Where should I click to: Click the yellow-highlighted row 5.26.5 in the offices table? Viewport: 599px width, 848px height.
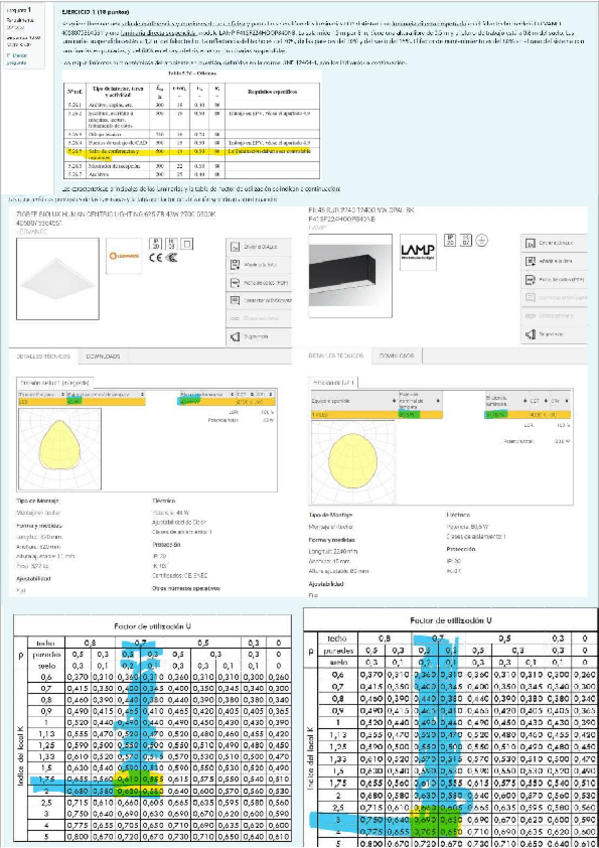click(191, 154)
